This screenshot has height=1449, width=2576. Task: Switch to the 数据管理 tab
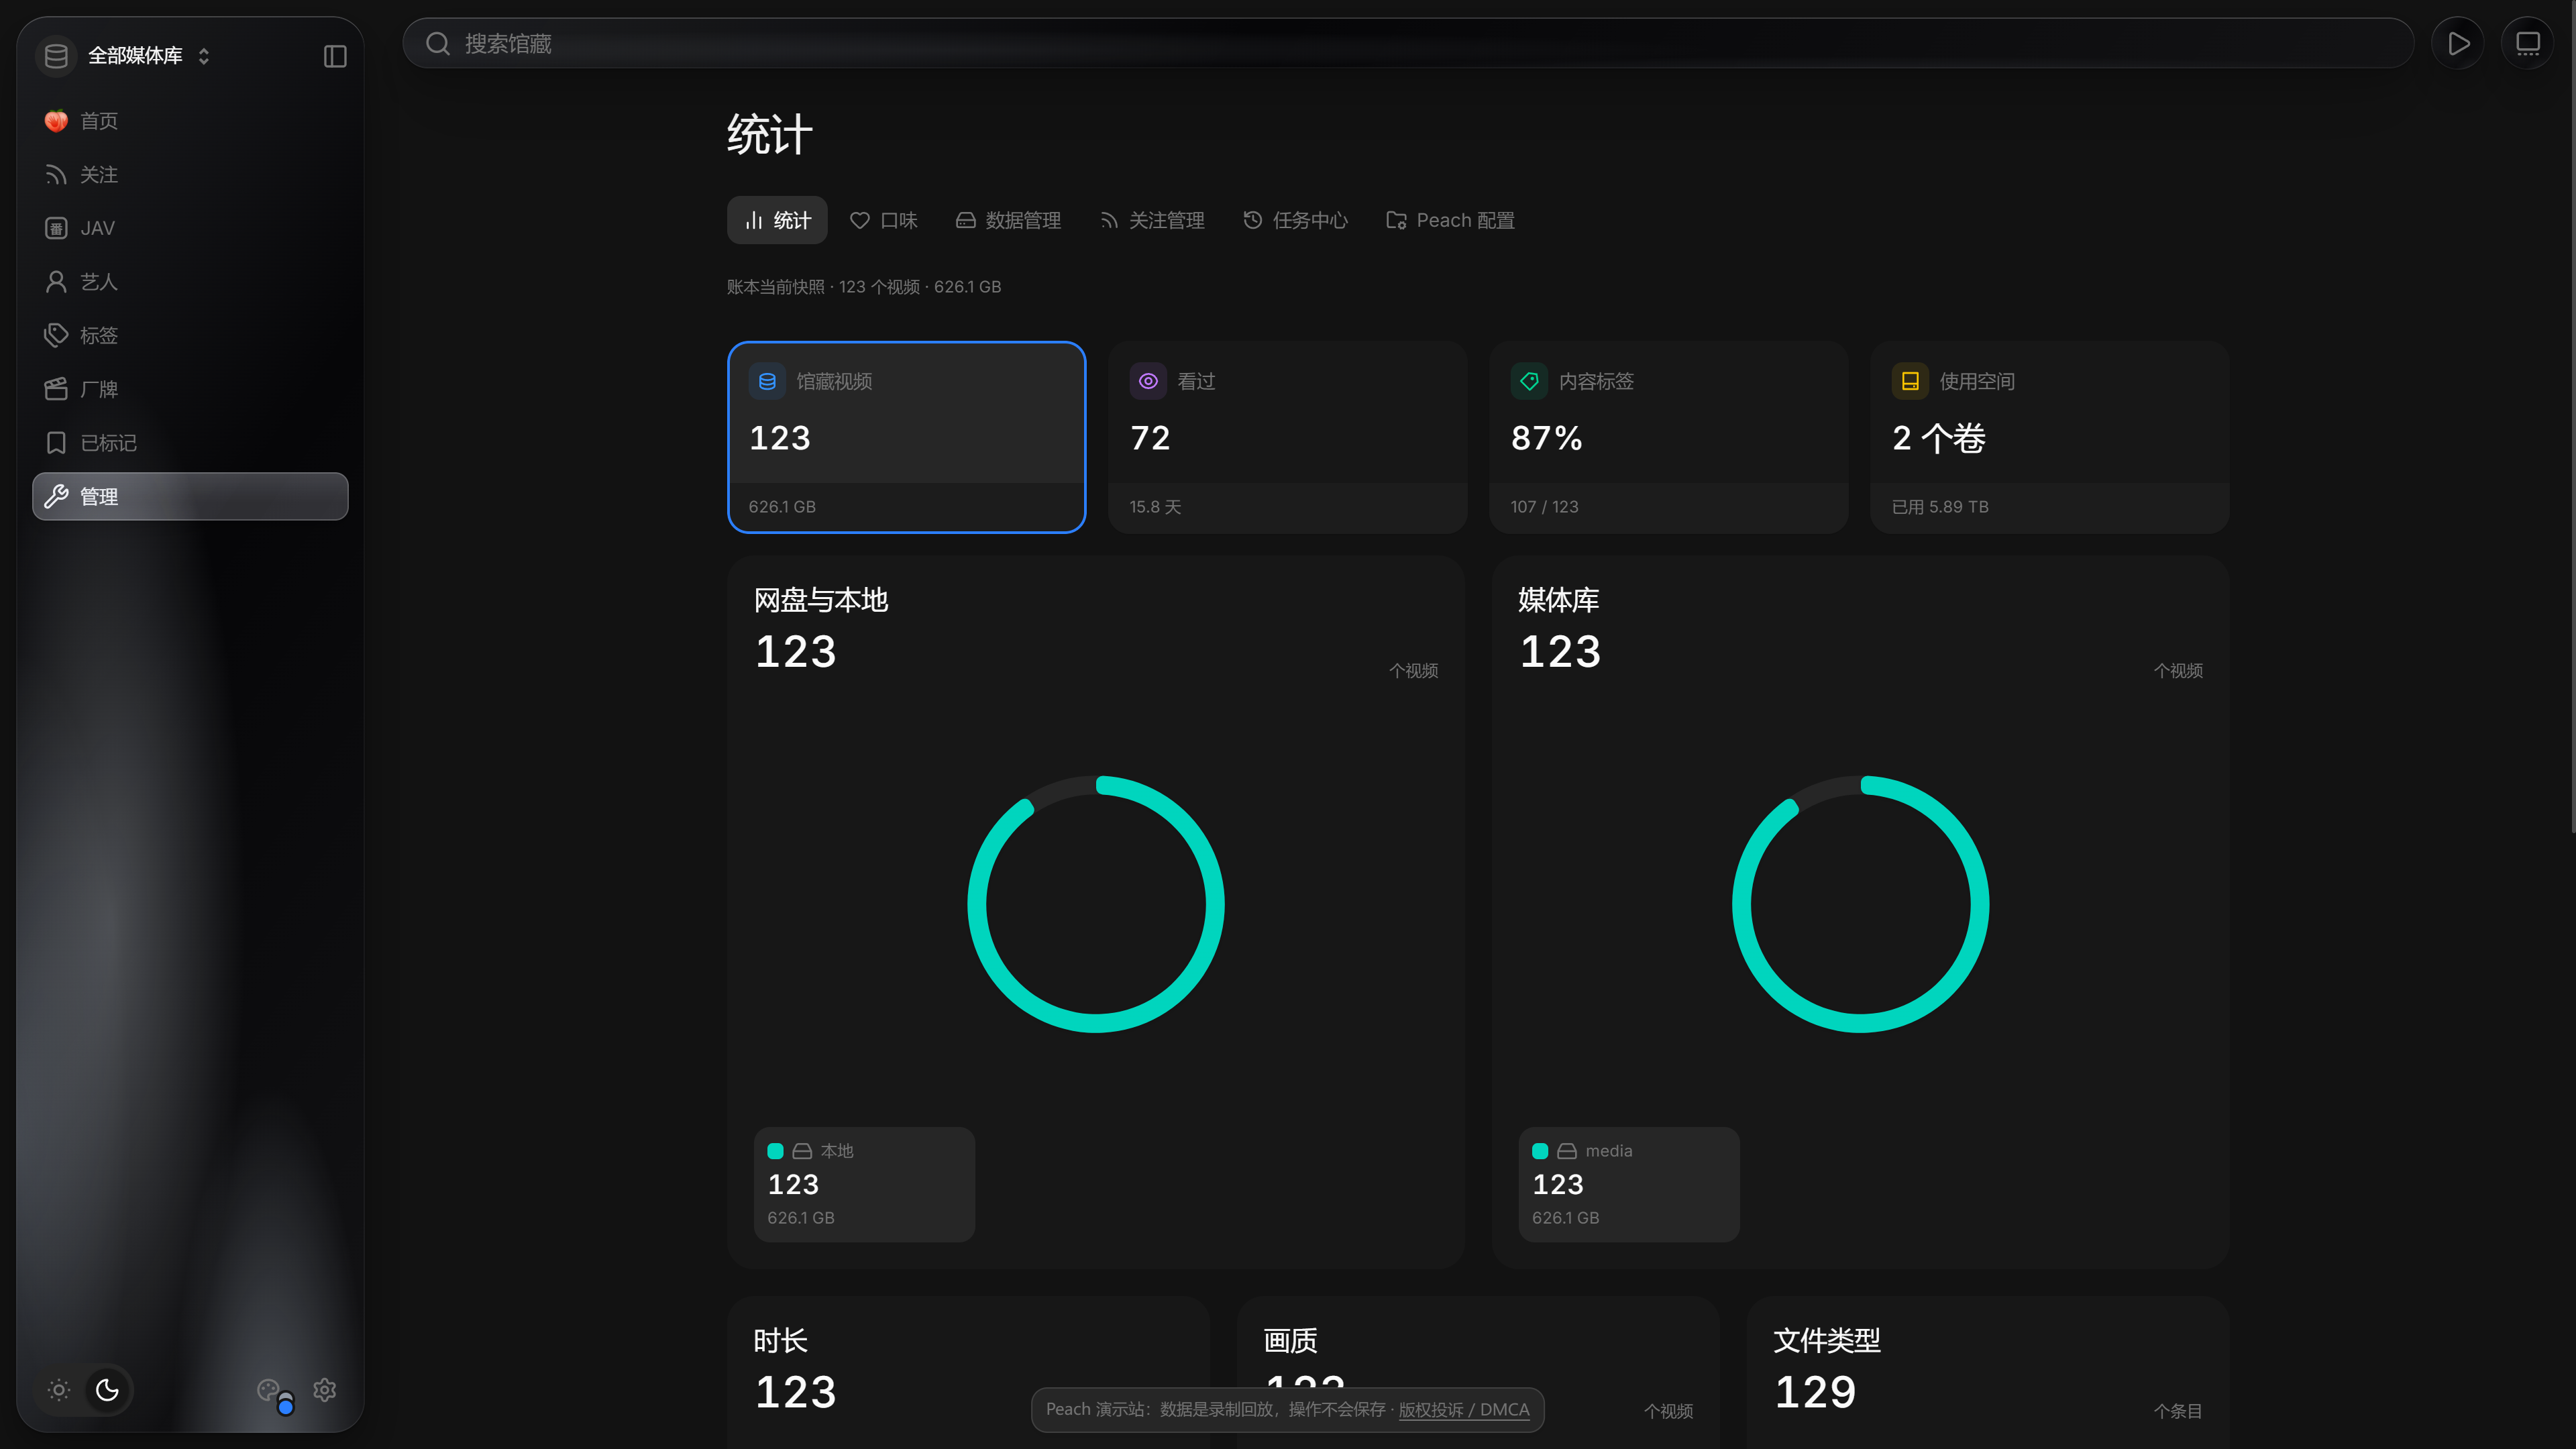(x=1008, y=220)
